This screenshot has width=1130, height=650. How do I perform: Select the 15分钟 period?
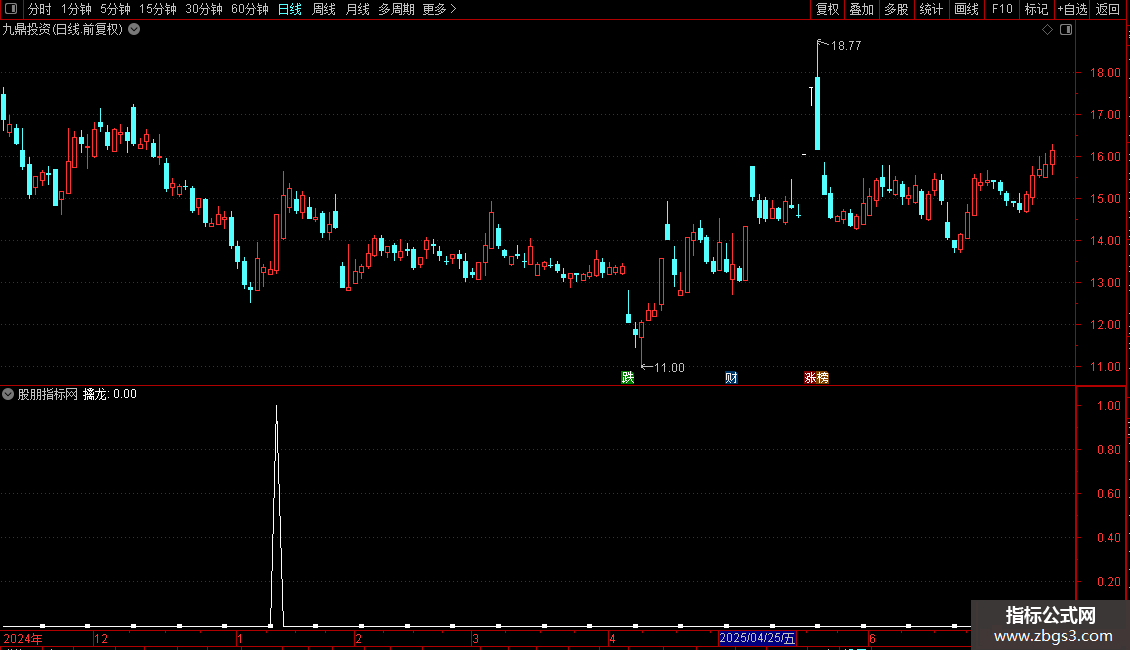click(x=157, y=9)
